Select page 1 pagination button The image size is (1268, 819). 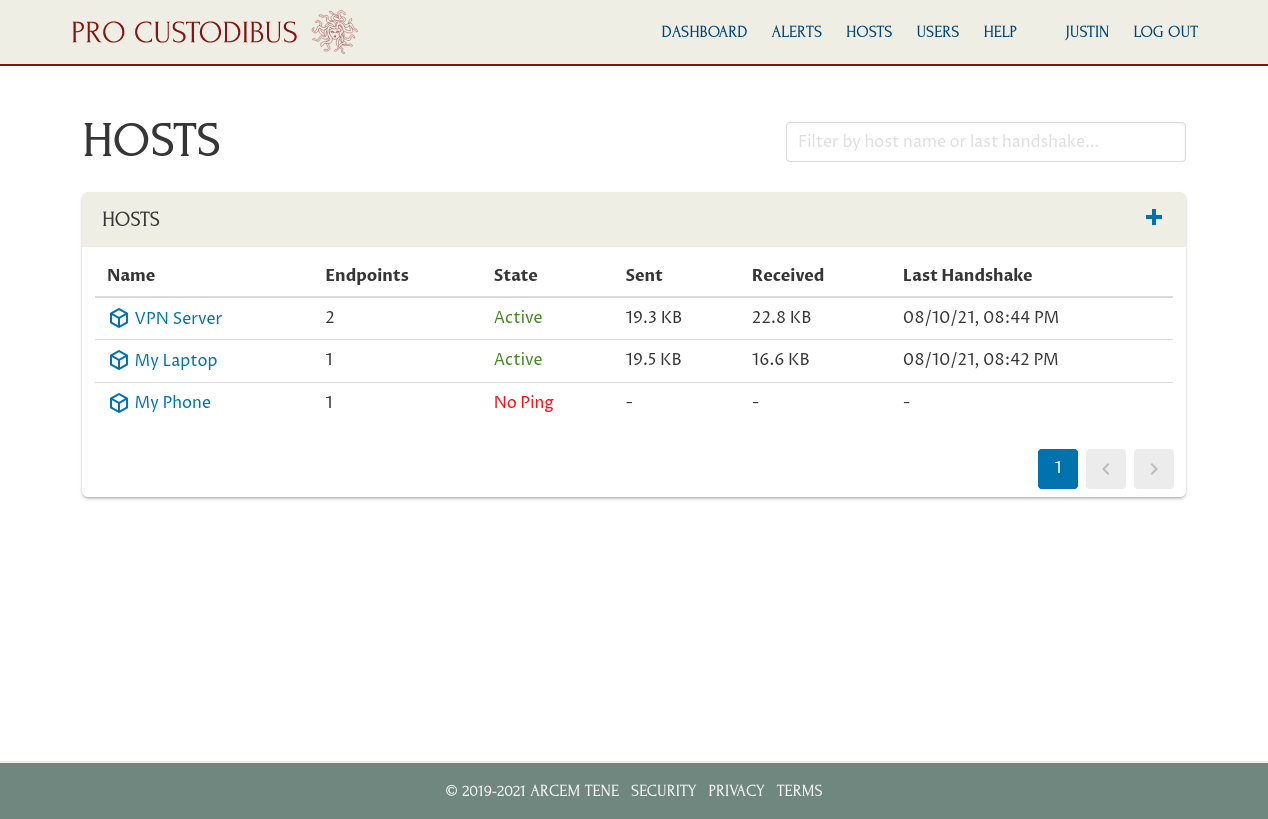[1058, 469]
